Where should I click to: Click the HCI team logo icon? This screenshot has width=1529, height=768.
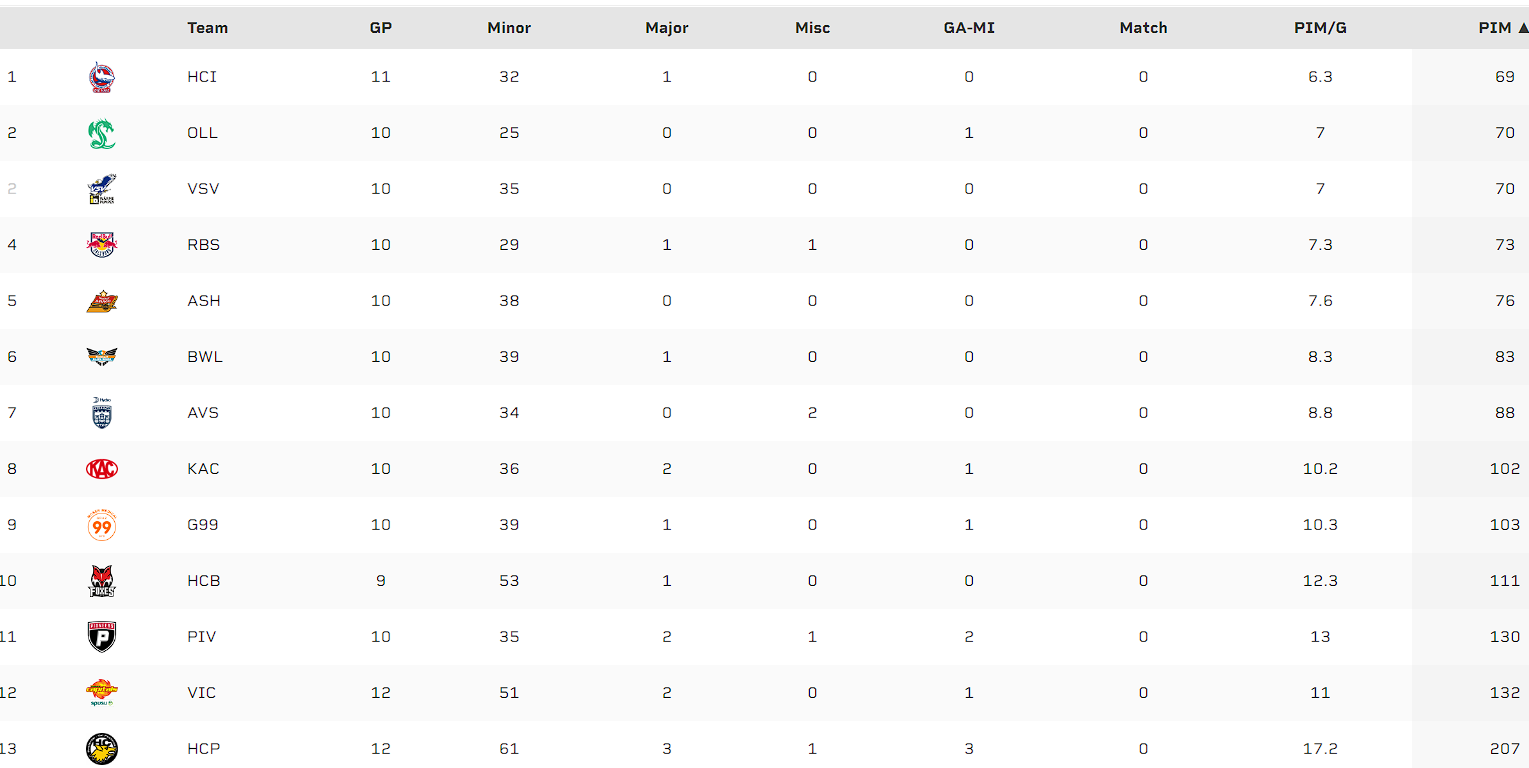click(101, 77)
